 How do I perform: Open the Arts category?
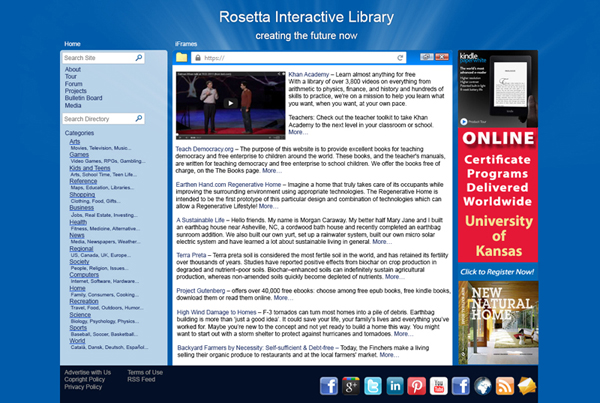tap(75, 142)
